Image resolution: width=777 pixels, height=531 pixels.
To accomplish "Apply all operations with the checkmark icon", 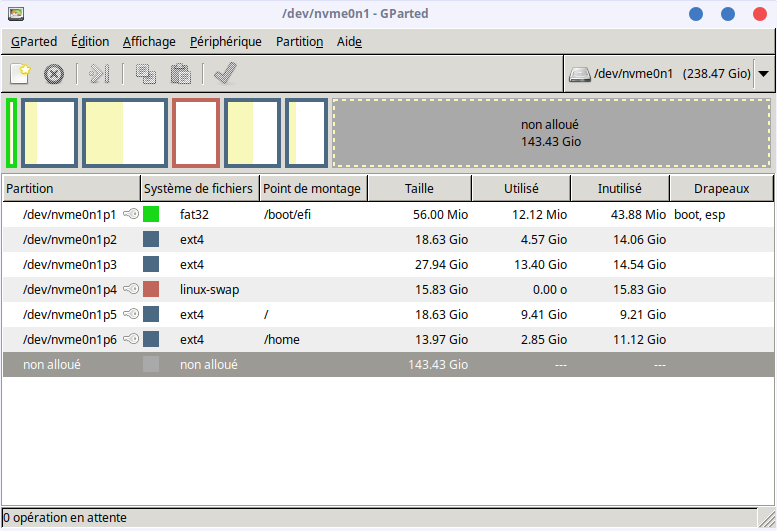I will (x=225, y=73).
